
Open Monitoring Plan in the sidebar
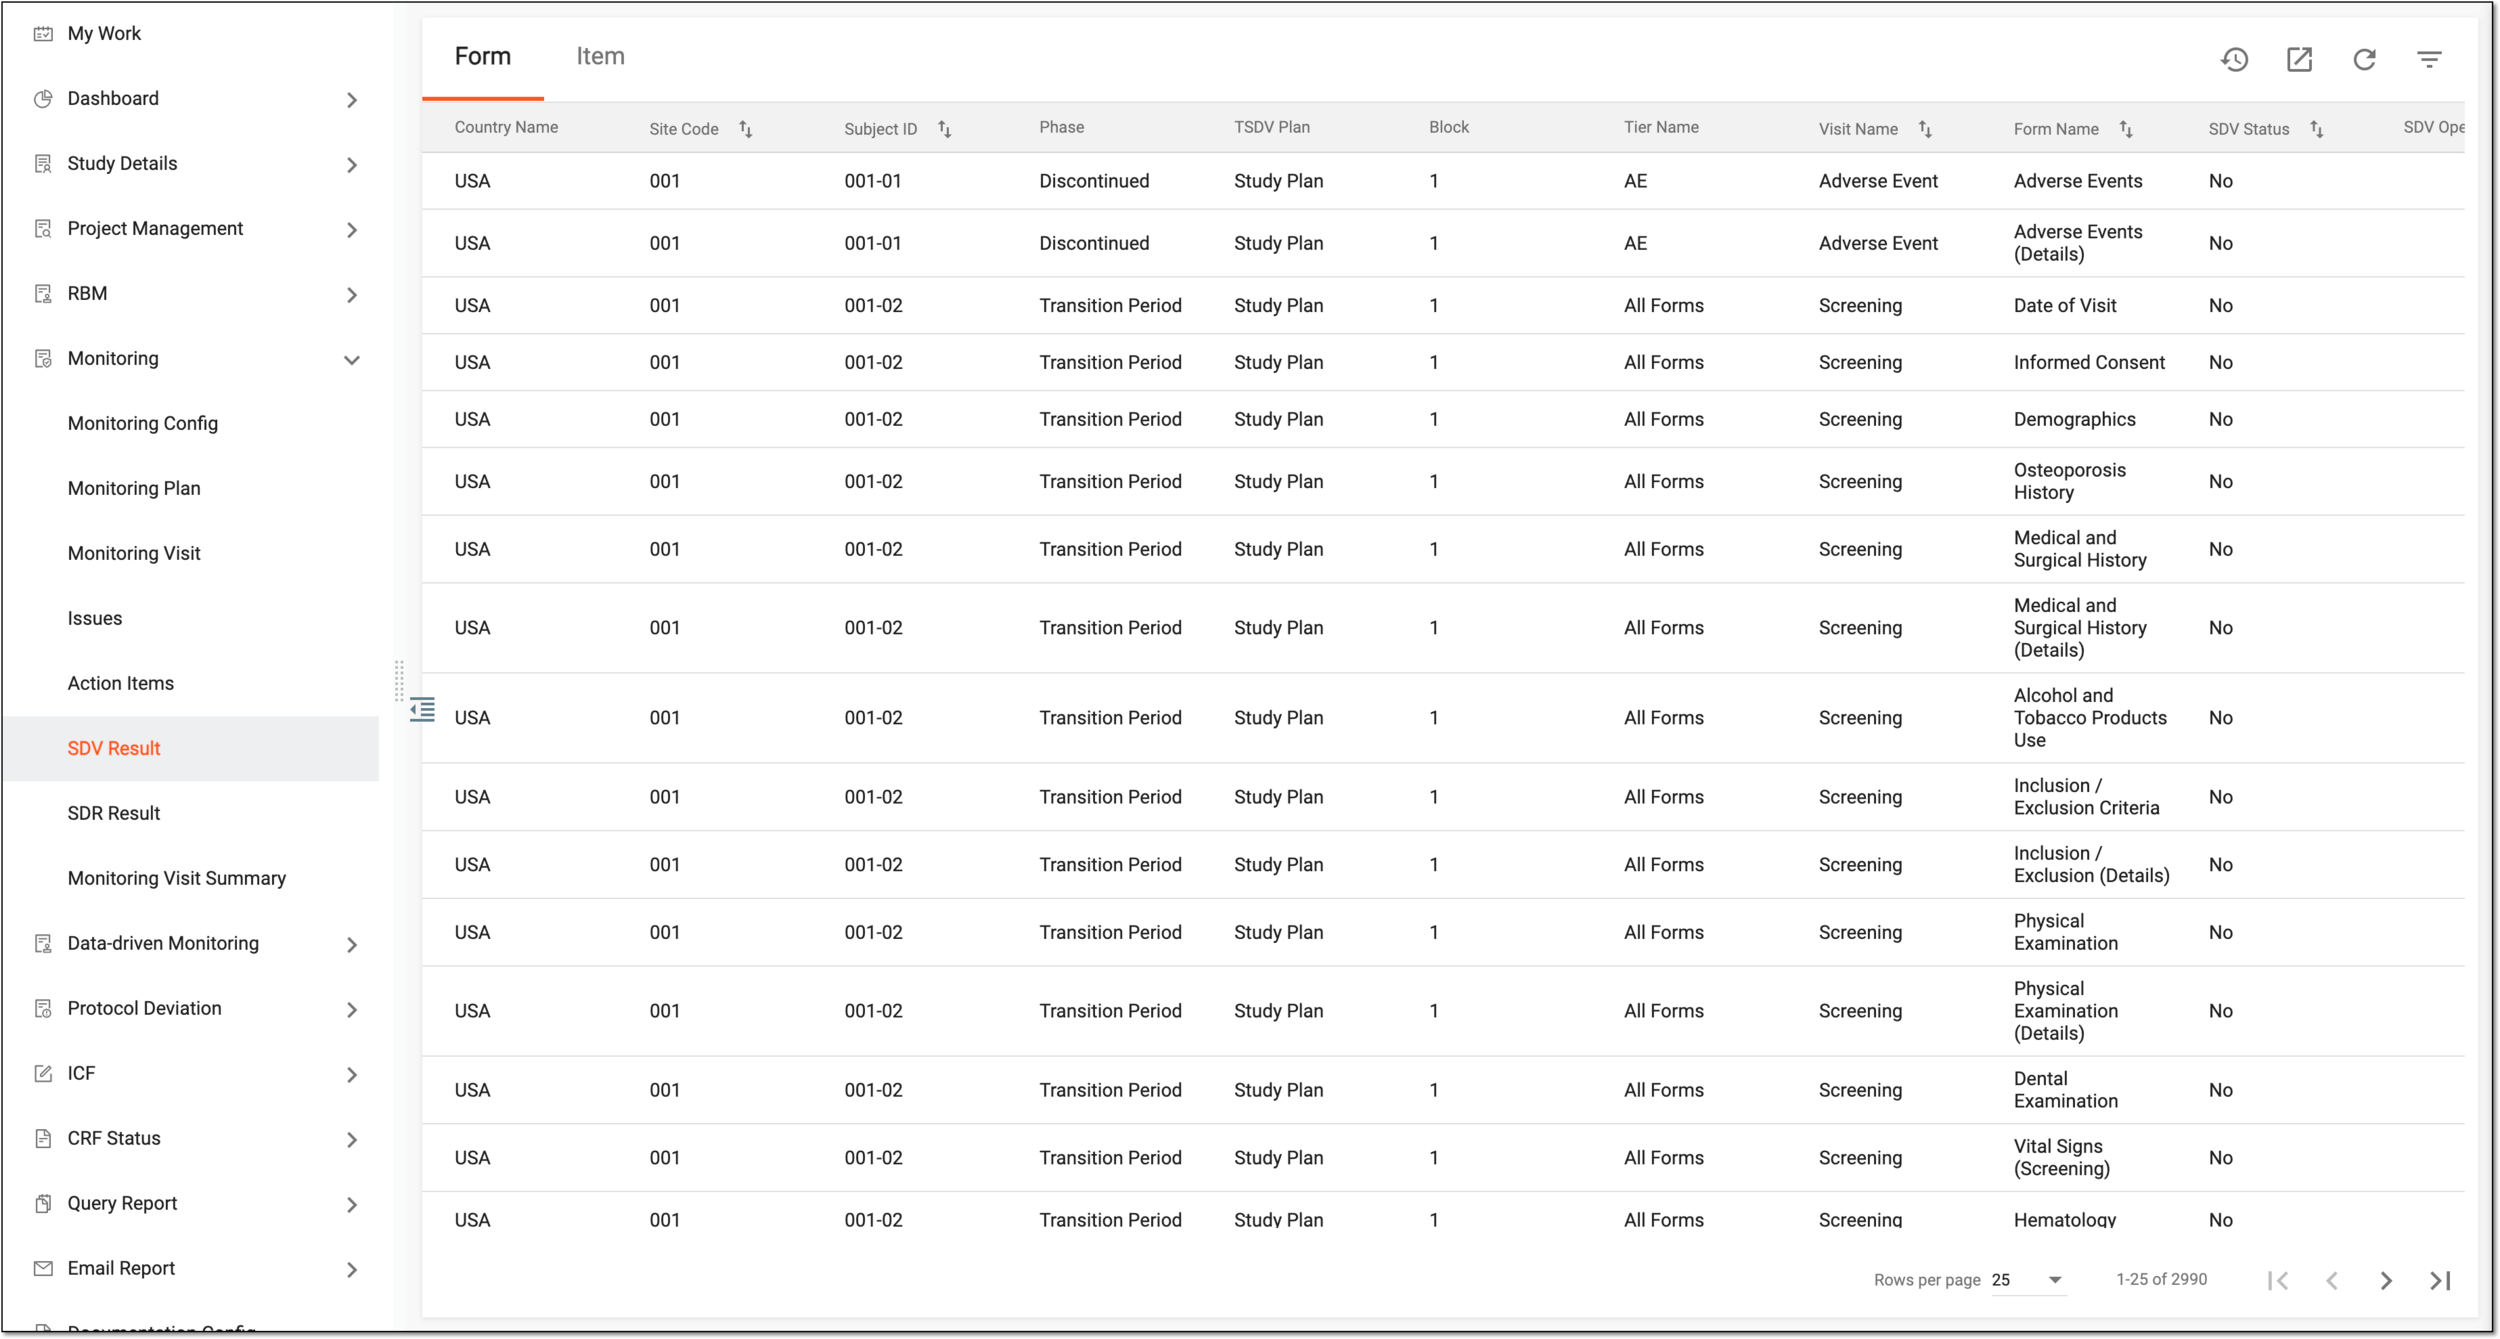point(134,489)
